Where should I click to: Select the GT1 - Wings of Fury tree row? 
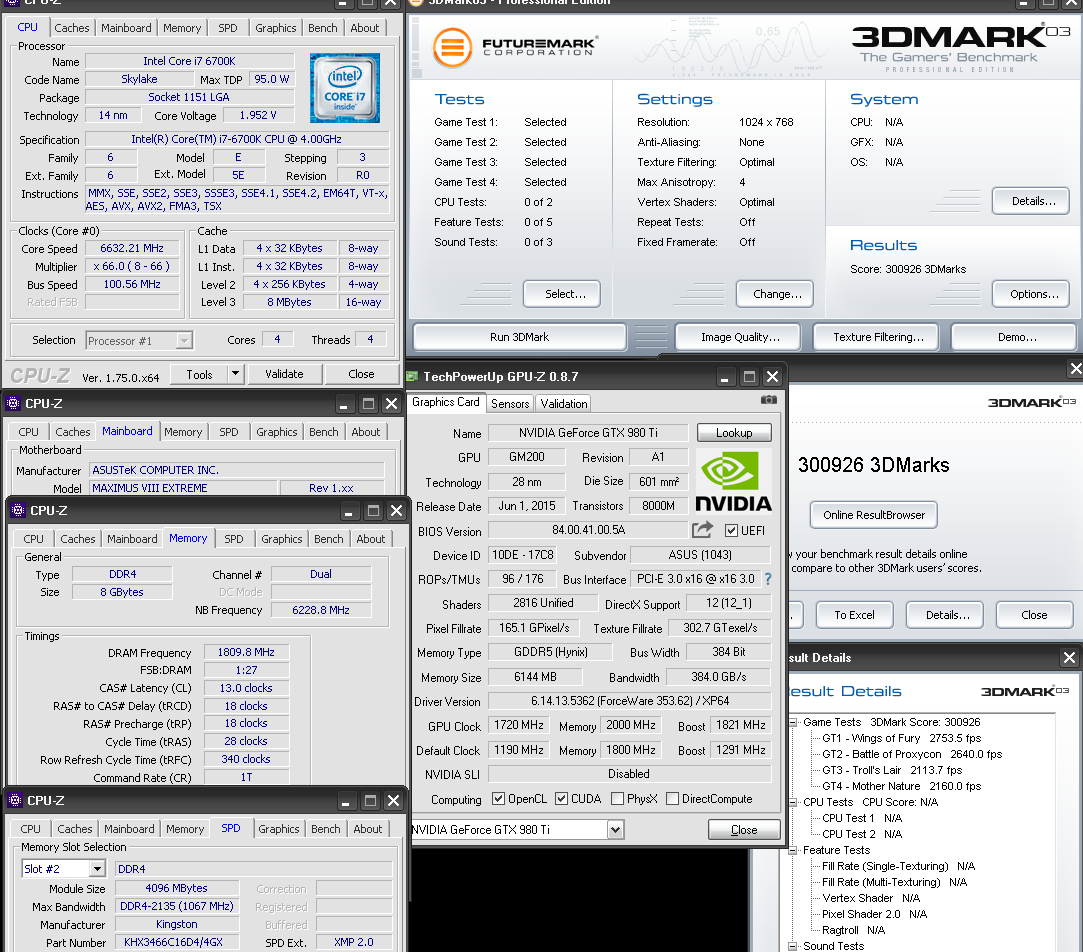[901, 738]
